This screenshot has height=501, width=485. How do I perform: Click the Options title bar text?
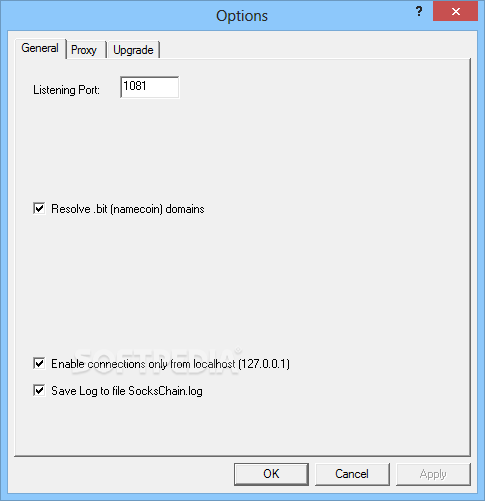pos(242,16)
